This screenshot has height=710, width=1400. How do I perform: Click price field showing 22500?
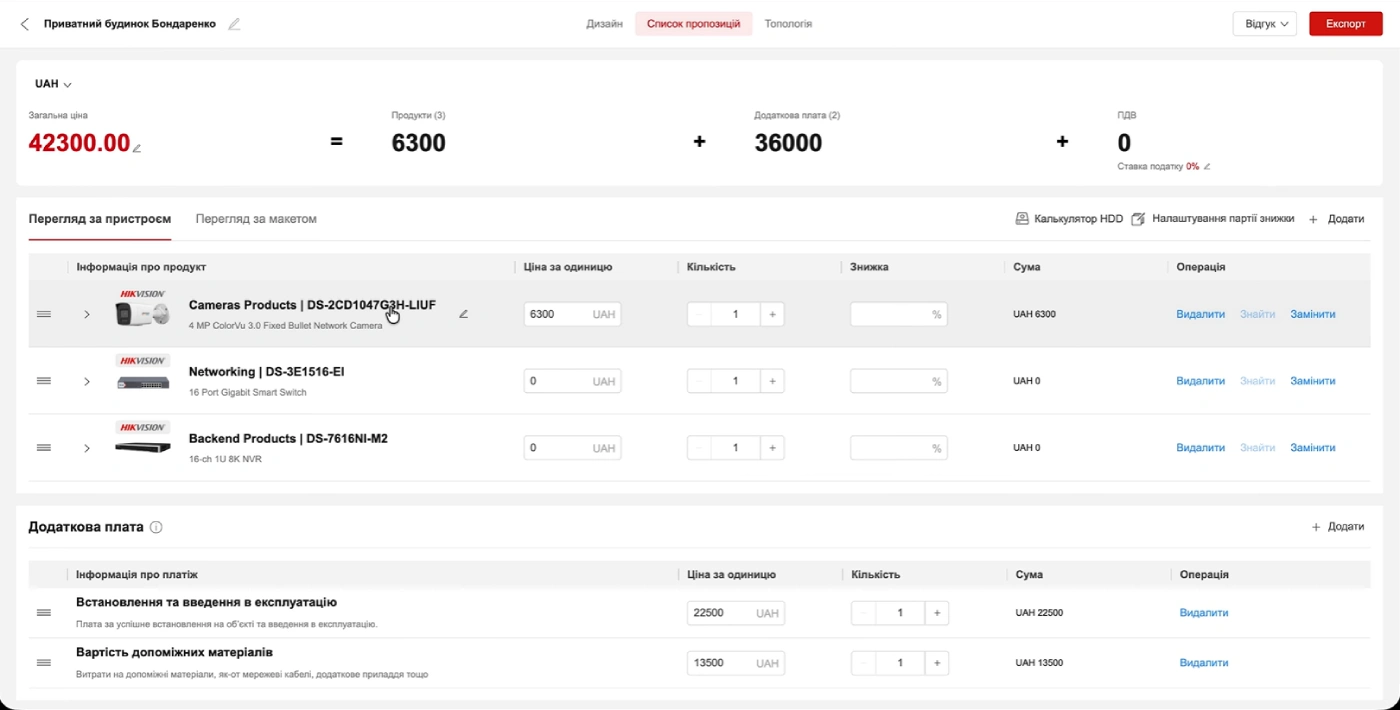pos(735,613)
